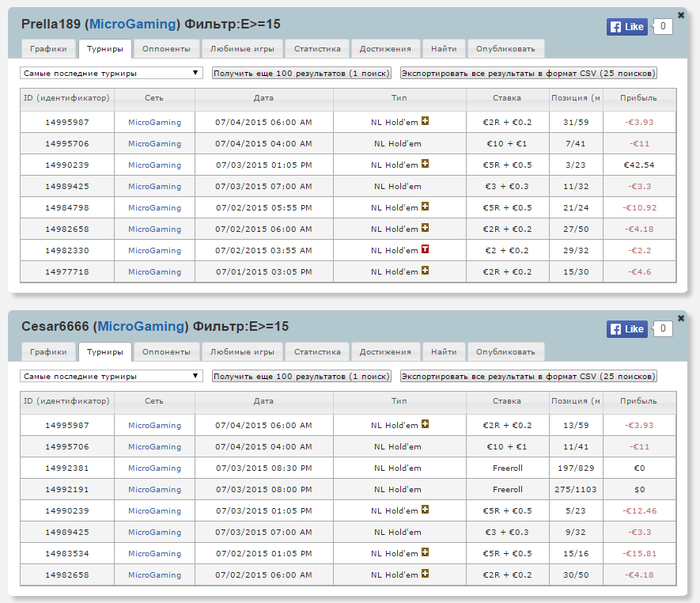Open Опубликовать tab in Cesar6666 panel
Viewport: 700px width, 603px height.
505,352
